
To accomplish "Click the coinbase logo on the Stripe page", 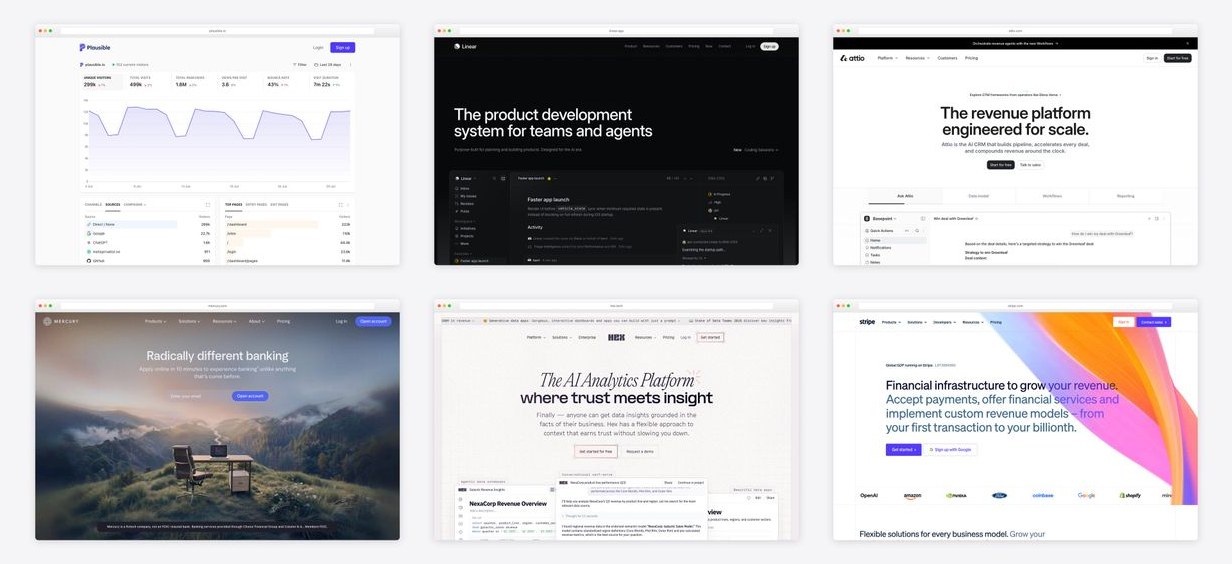I will 1043,495.
